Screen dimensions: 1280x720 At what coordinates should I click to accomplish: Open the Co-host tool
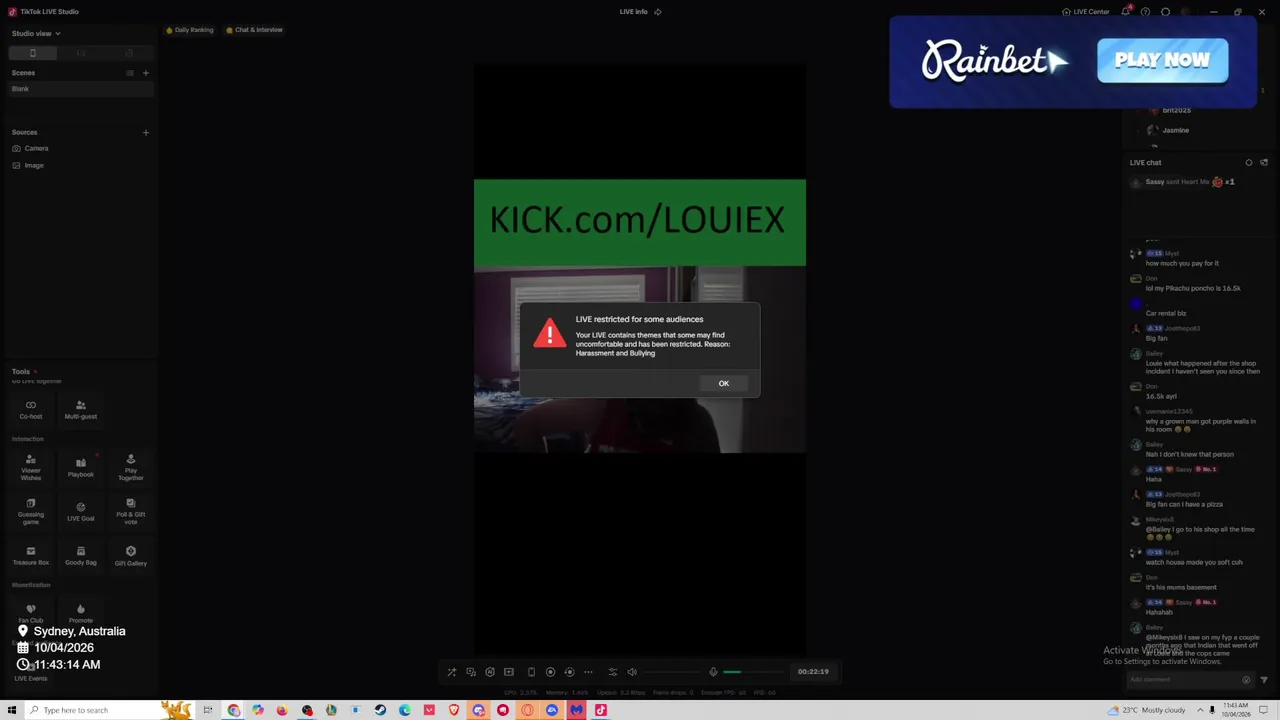pyautogui.click(x=31, y=410)
